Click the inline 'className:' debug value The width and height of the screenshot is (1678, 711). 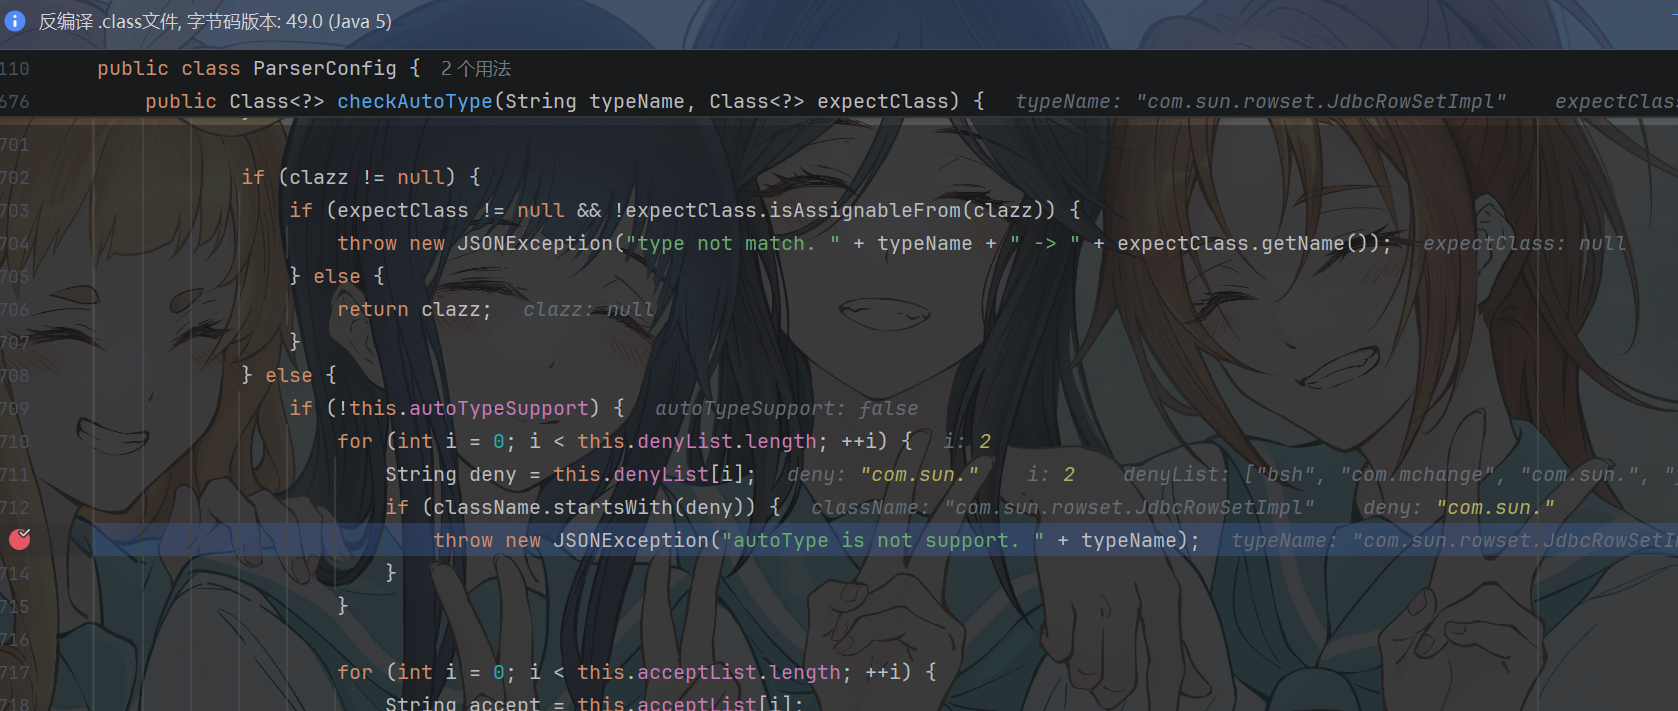click(1063, 507)
